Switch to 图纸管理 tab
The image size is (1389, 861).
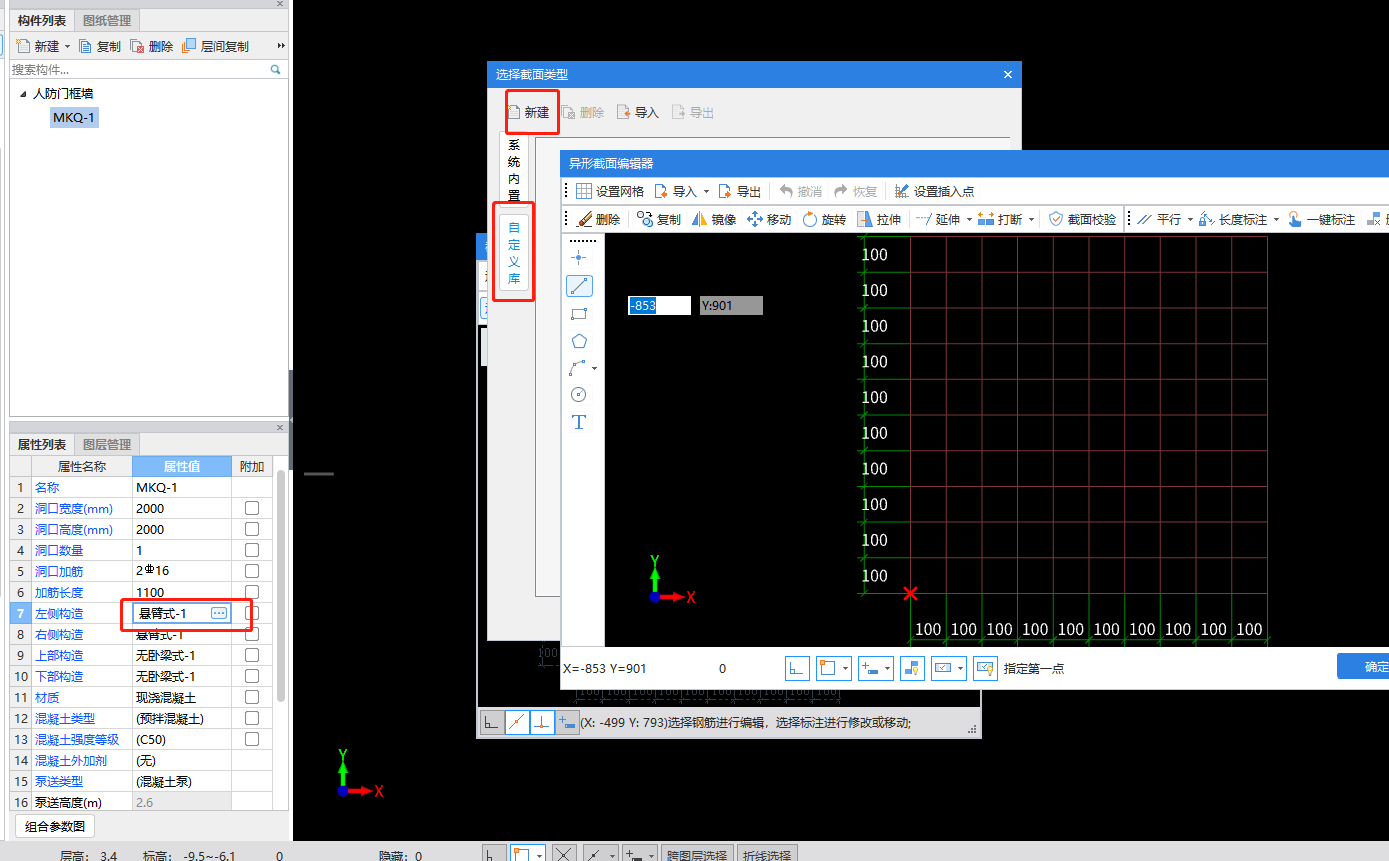[106, 20]
